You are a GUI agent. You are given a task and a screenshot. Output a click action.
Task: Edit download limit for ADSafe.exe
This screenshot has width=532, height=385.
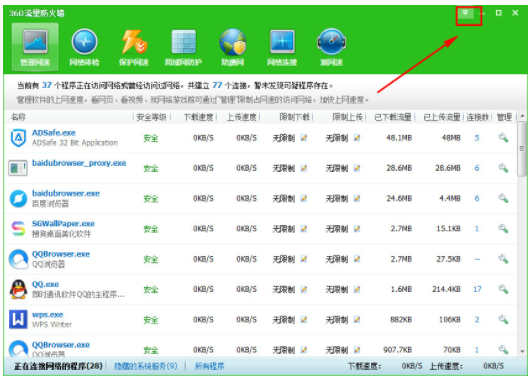coord(304,138)
